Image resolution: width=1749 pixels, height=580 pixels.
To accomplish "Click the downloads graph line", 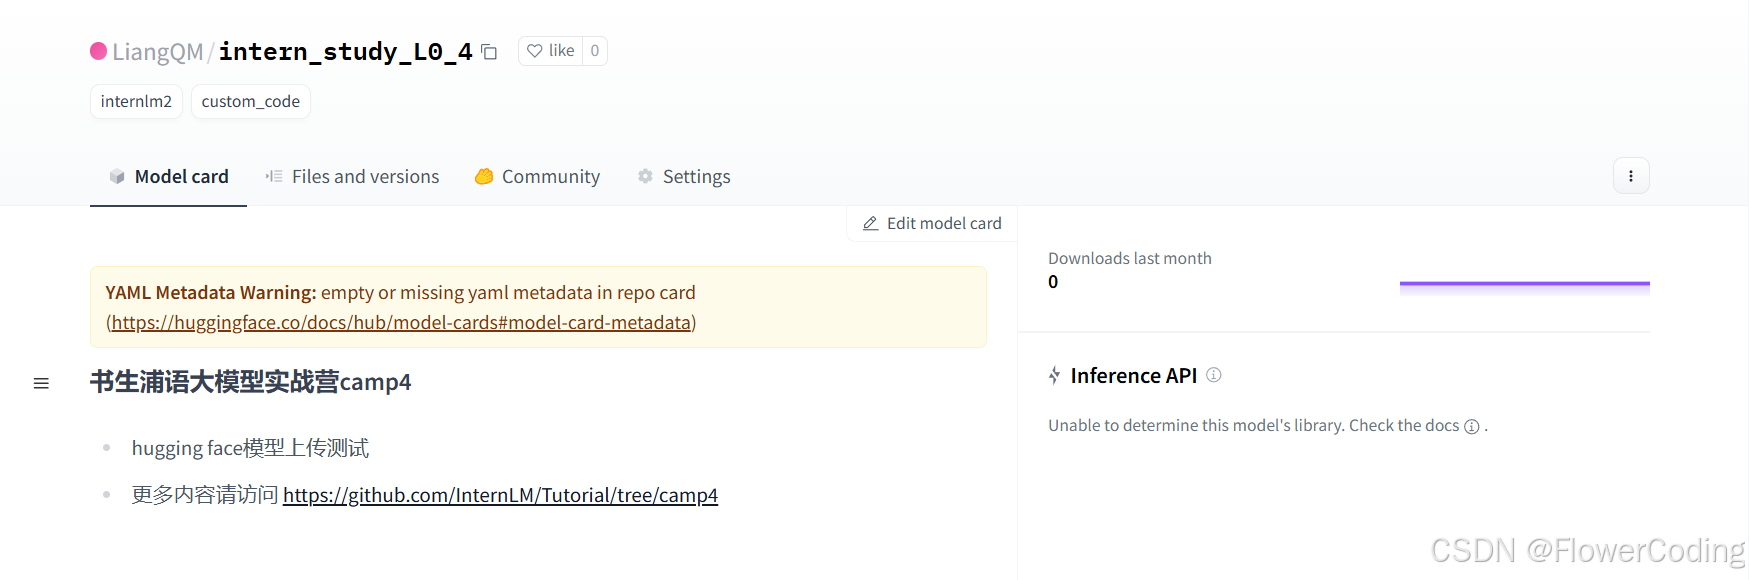I will point(1524,284).
